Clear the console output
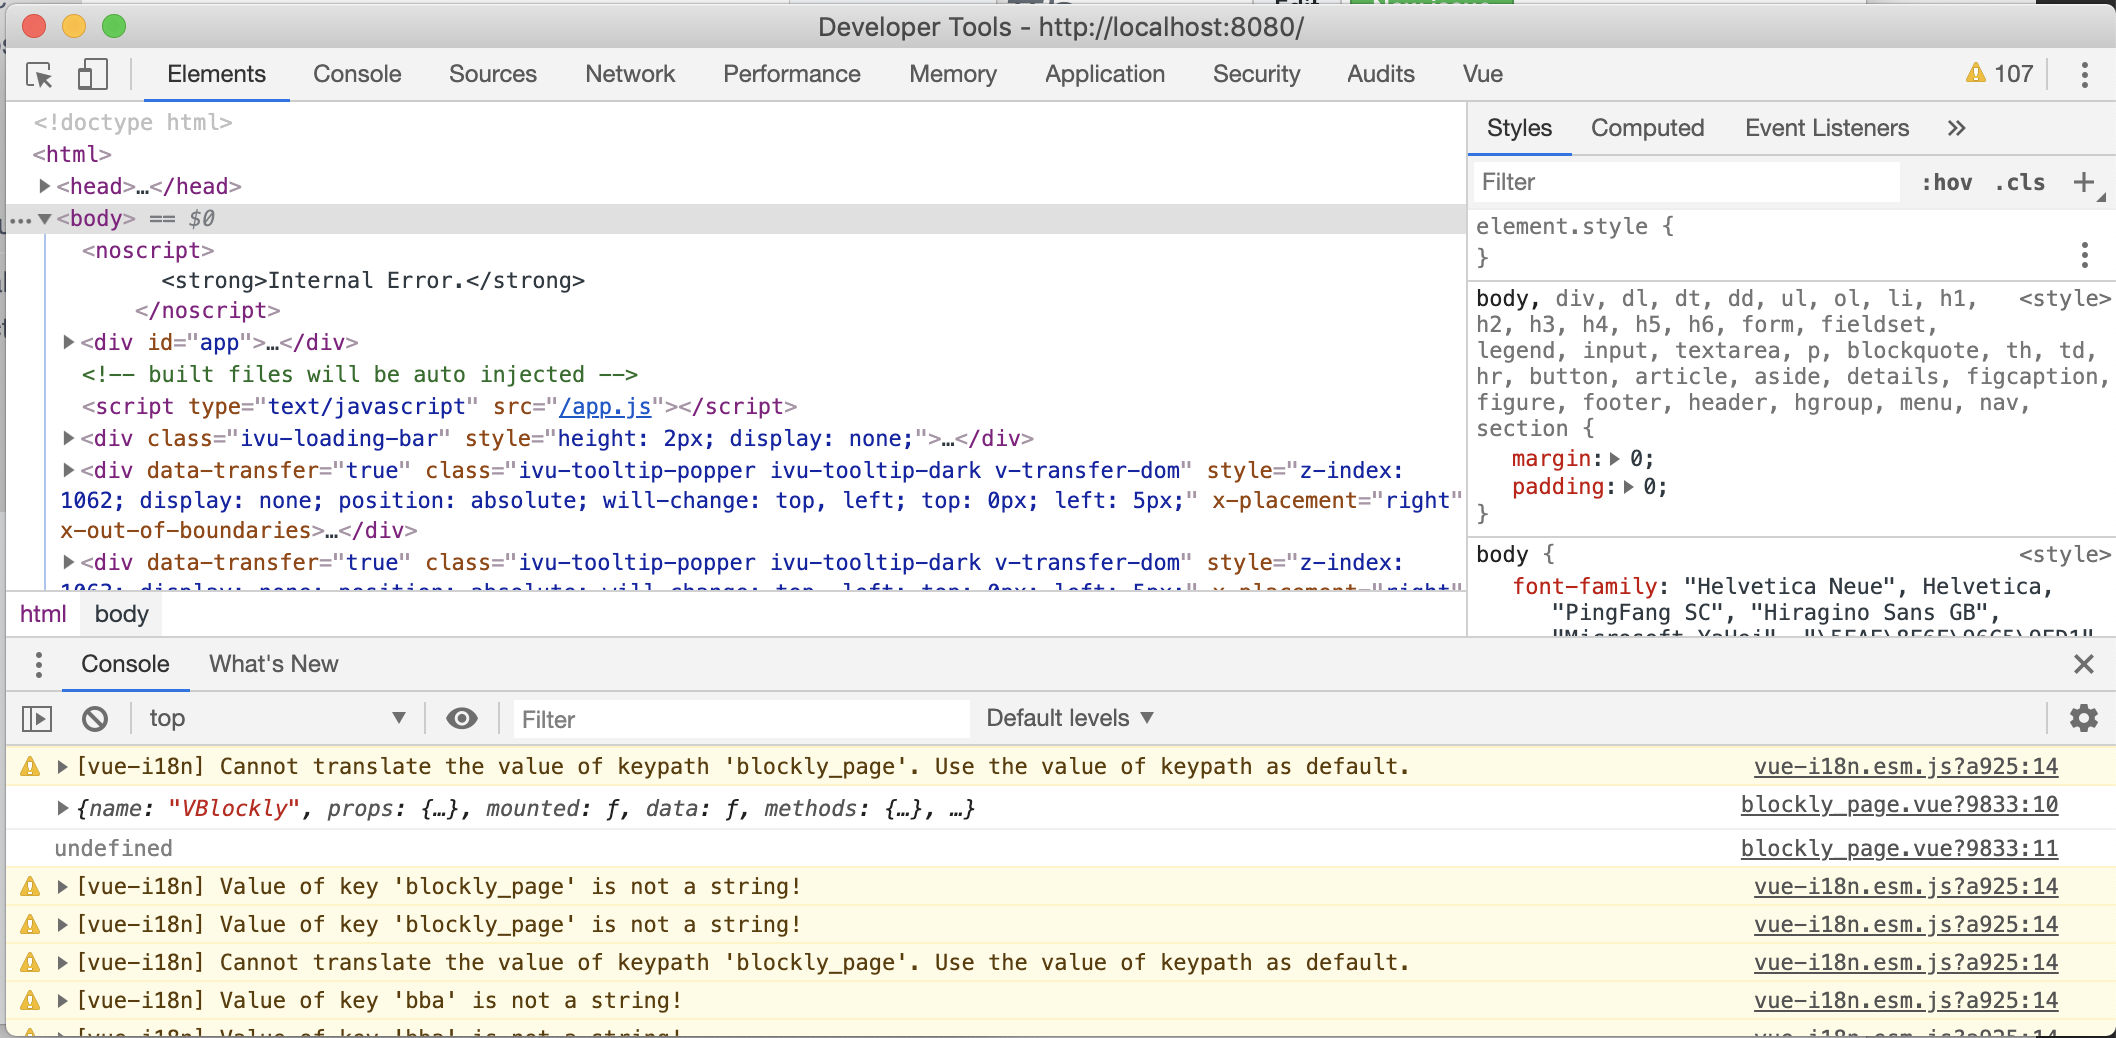This screenshot has height=1038, width=2116. (95, 718)
